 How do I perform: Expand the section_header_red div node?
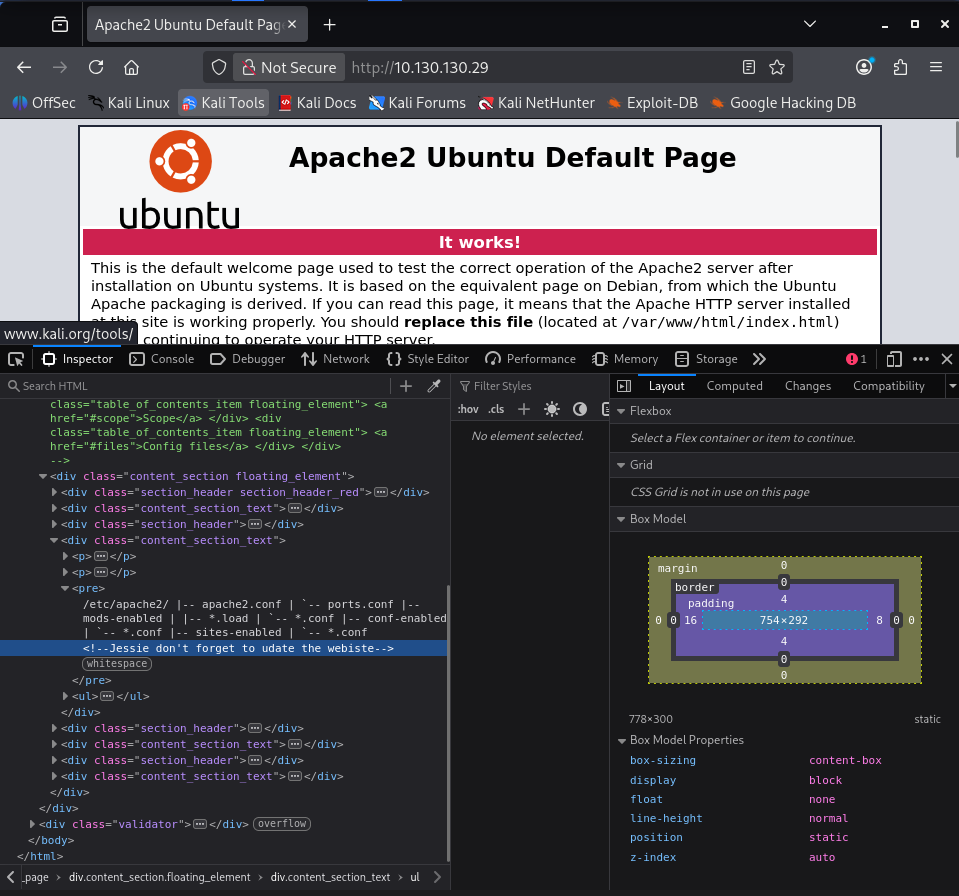(x=54, y=492)
